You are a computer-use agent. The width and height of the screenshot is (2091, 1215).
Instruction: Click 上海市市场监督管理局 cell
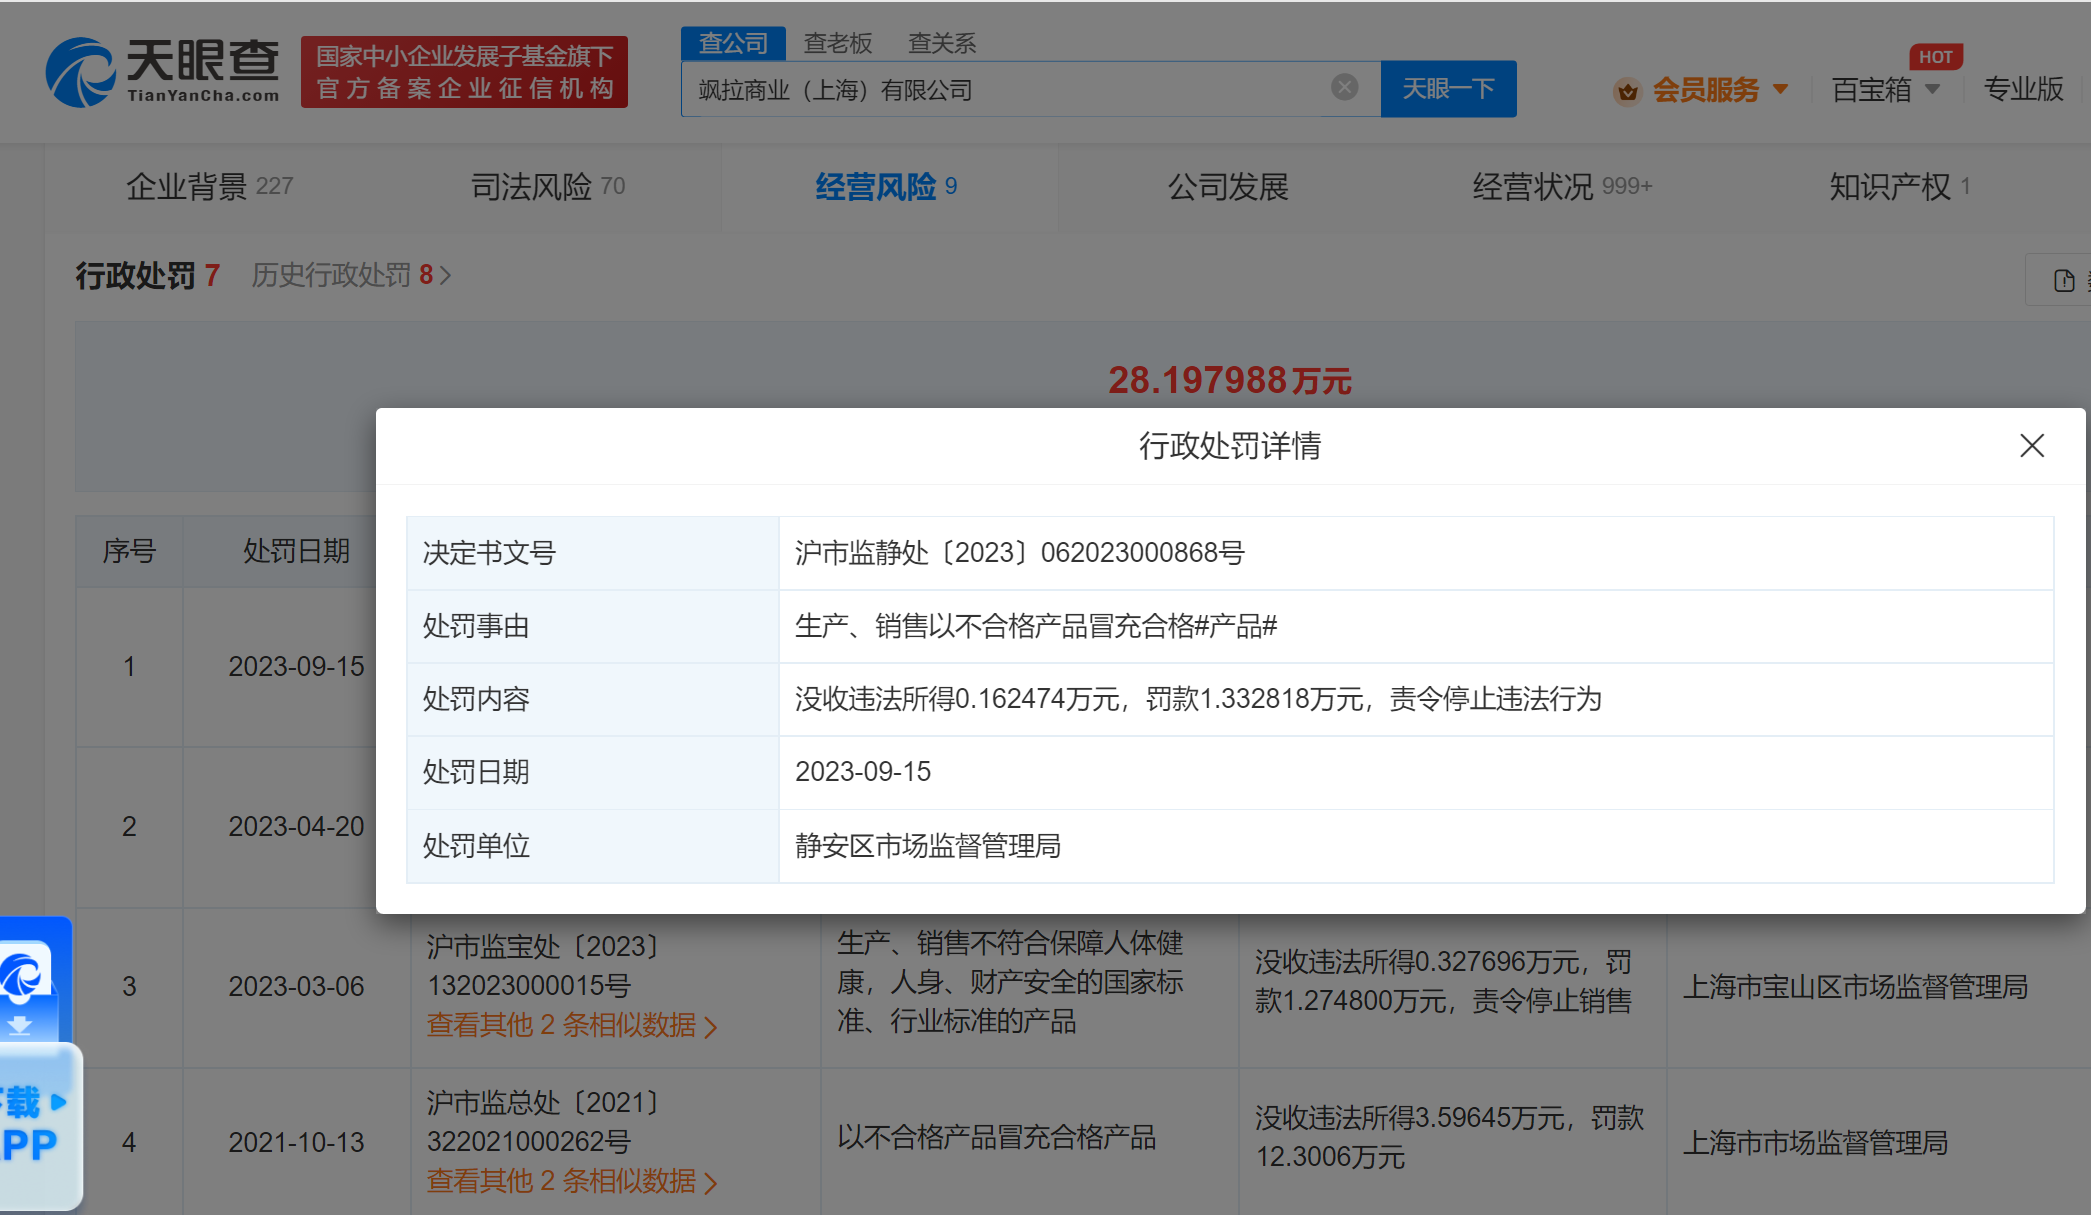(1815, 1143)
